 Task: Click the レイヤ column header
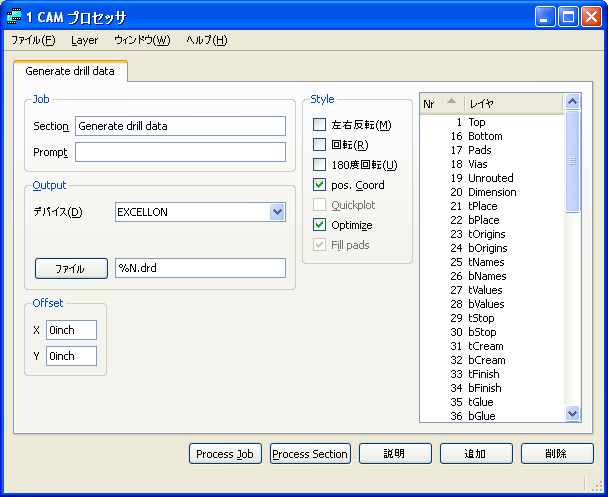point(513,104)
